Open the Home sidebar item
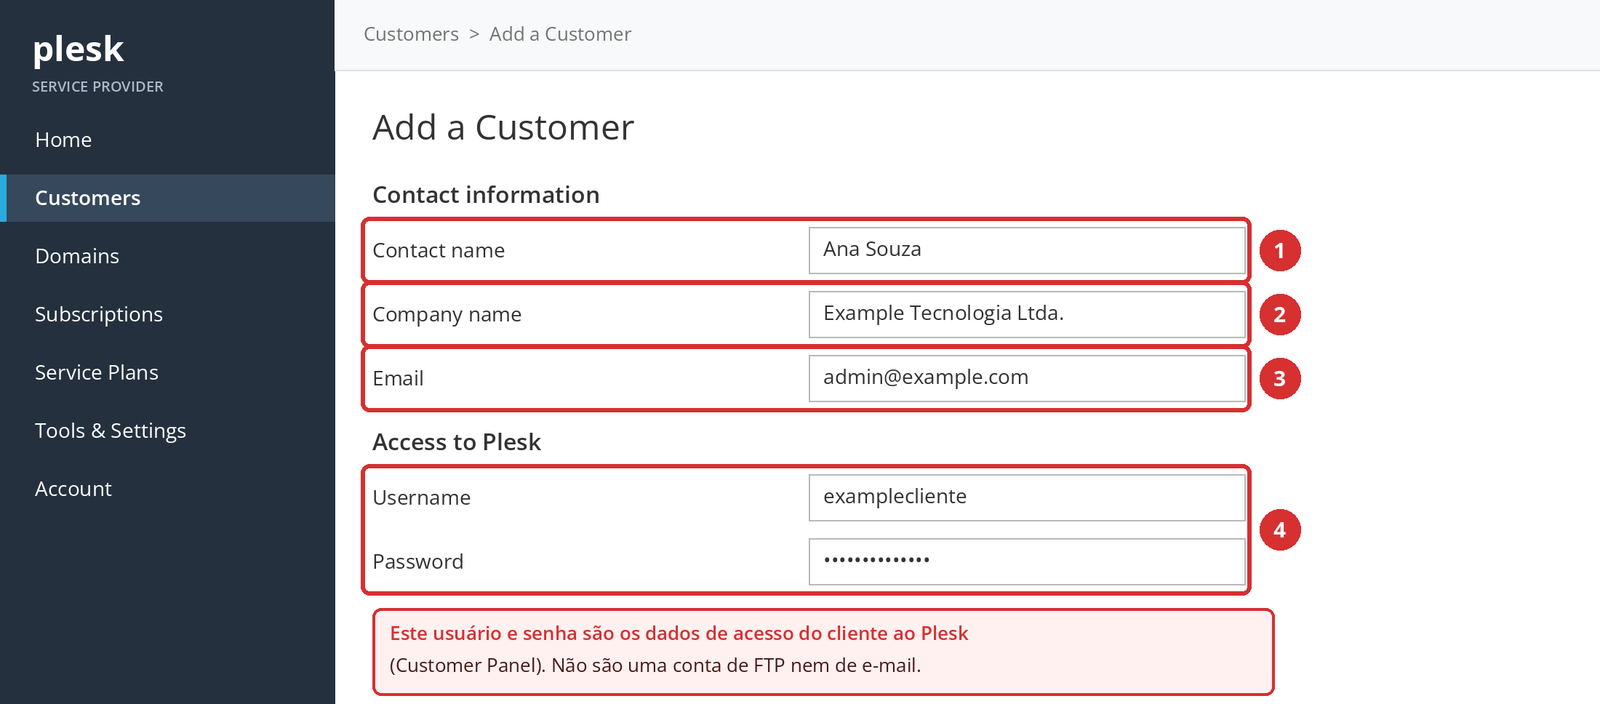Screen dimensions: 1600x704 167,140
